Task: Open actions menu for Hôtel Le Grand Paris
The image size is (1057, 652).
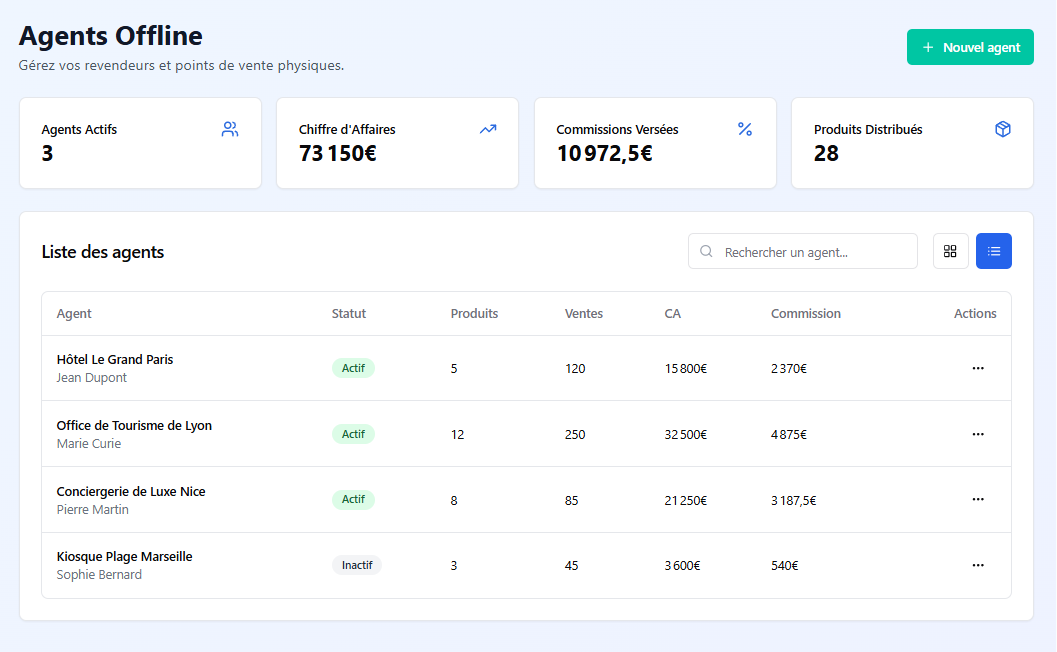Action: pyautogui.click(x=978, y=368)
